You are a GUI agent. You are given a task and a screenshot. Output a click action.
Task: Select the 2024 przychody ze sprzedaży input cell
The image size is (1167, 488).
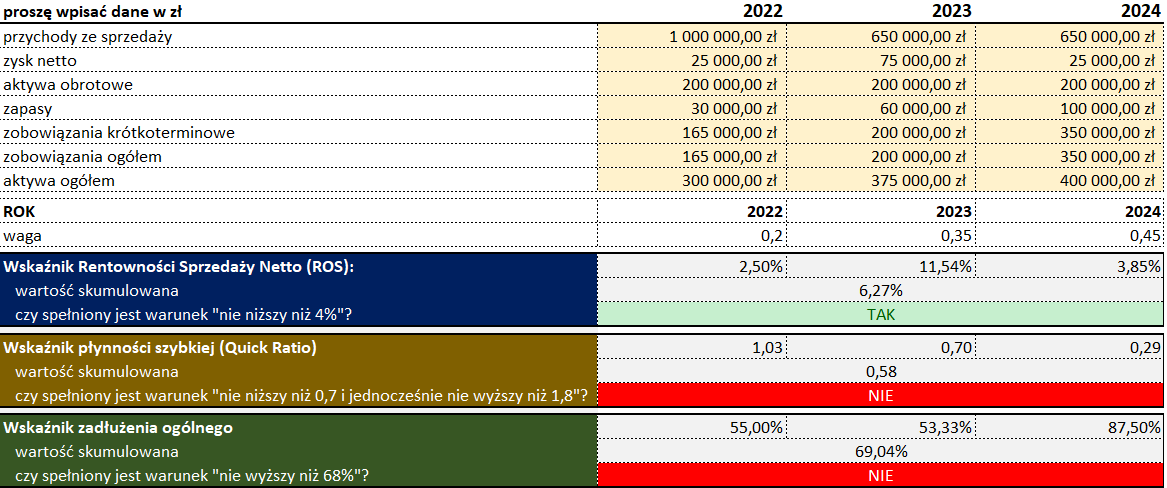click(x=1069, y=36)
